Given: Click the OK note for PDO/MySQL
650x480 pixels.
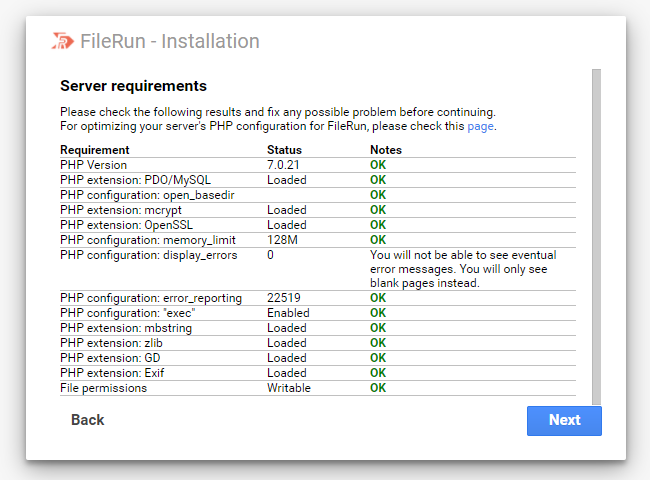Looking at the screenshot, I should (378, 180).
